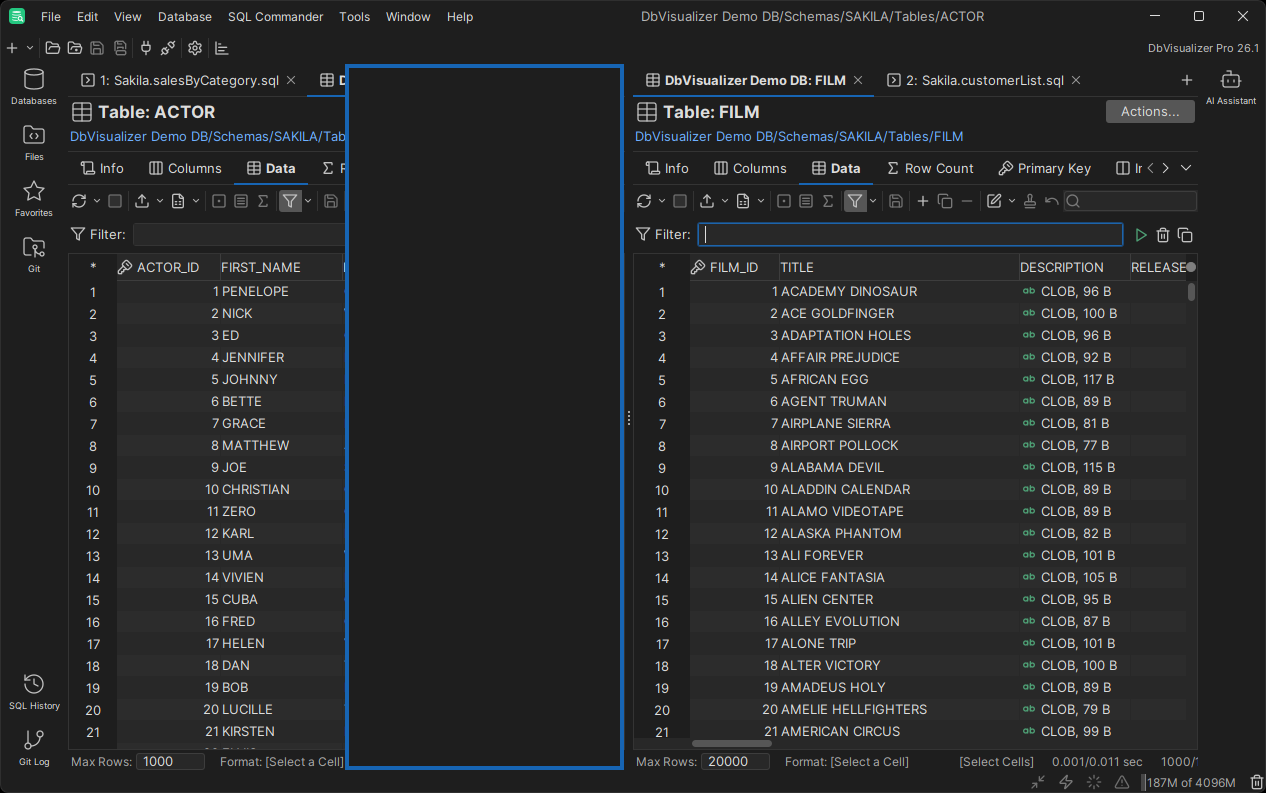Image resolution: width=1266 pixels, height=793 pixels.
Task: Expand filter dropdown arrow in FILM toolbar
Action: point(873,201)
